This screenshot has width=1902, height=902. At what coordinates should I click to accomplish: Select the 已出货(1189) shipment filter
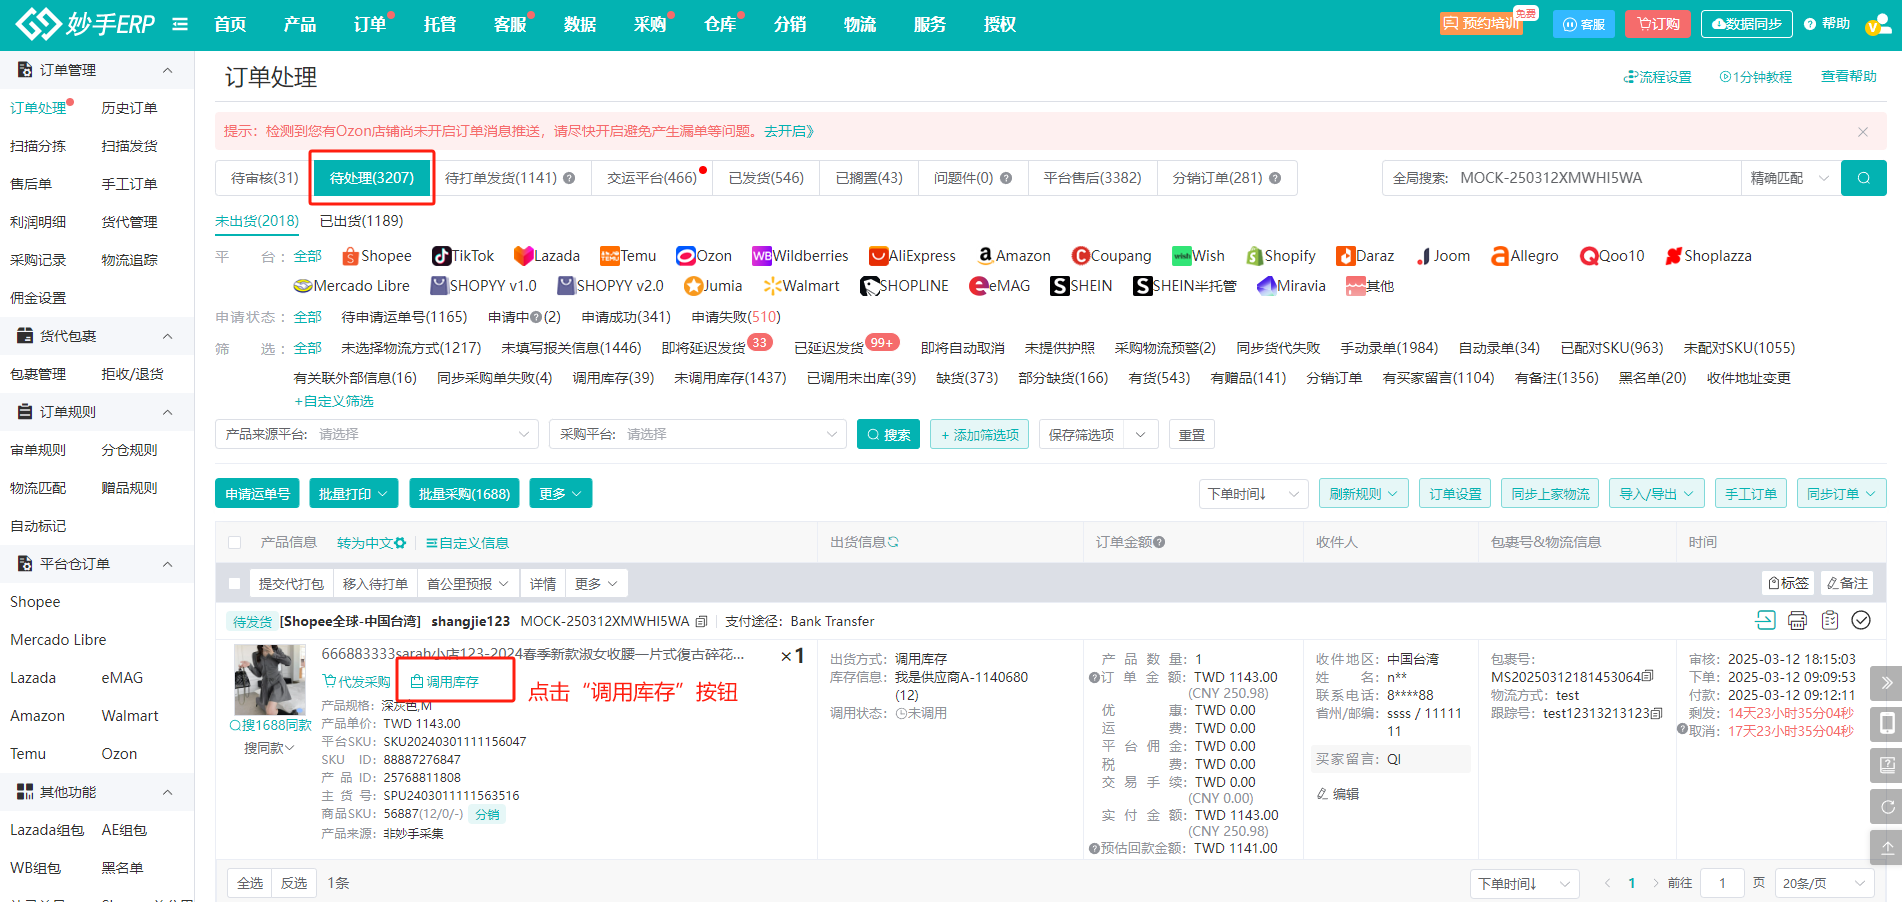[x=361, y=221]
